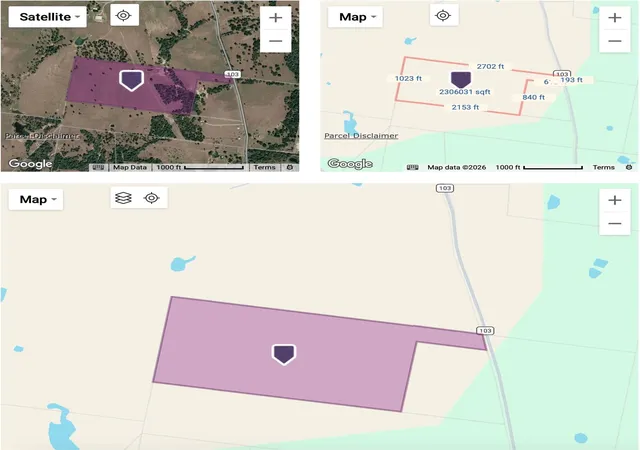Select the 840 ft dimension label
Screen dimensions: 640x450
coord(533,97)
